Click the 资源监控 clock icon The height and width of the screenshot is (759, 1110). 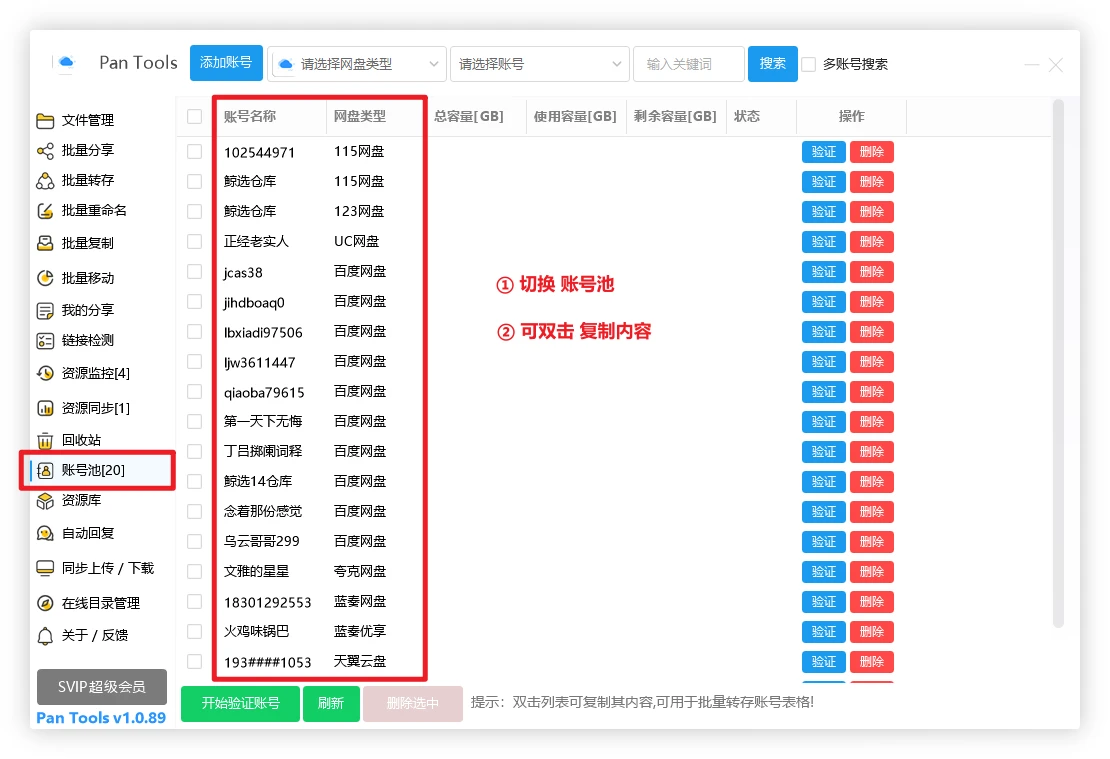[x=45, y=373]
